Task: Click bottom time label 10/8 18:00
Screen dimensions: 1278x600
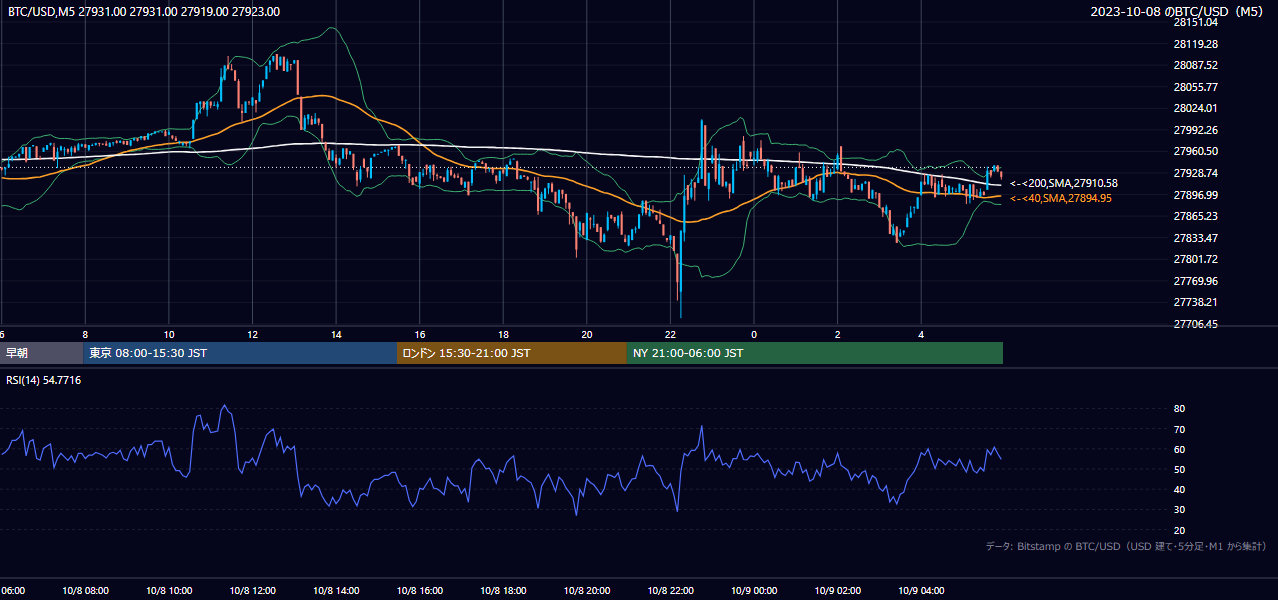Action: tap(503, 591)
